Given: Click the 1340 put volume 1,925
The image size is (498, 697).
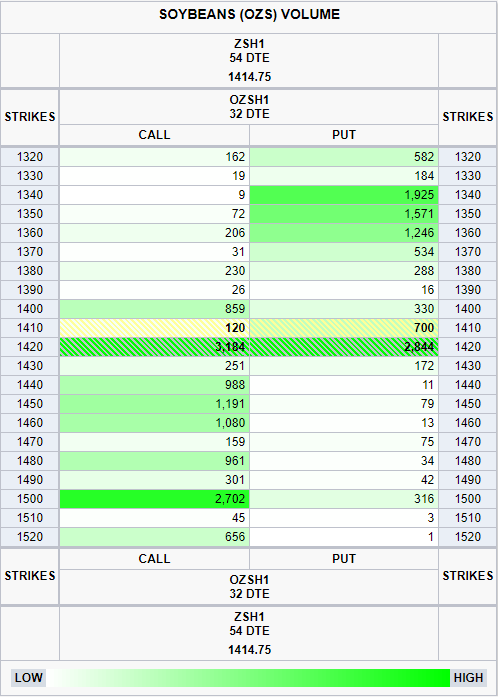Looking at the screenshot, I should pos(344,195).
